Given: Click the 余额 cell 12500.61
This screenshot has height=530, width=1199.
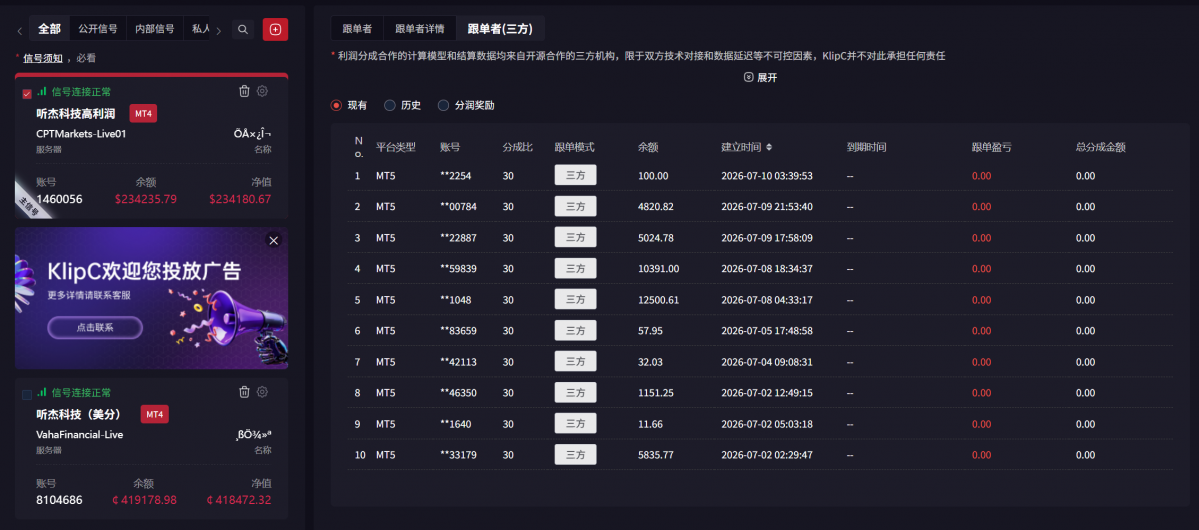Looking at the screenshot, I should (x=658, y=299).
